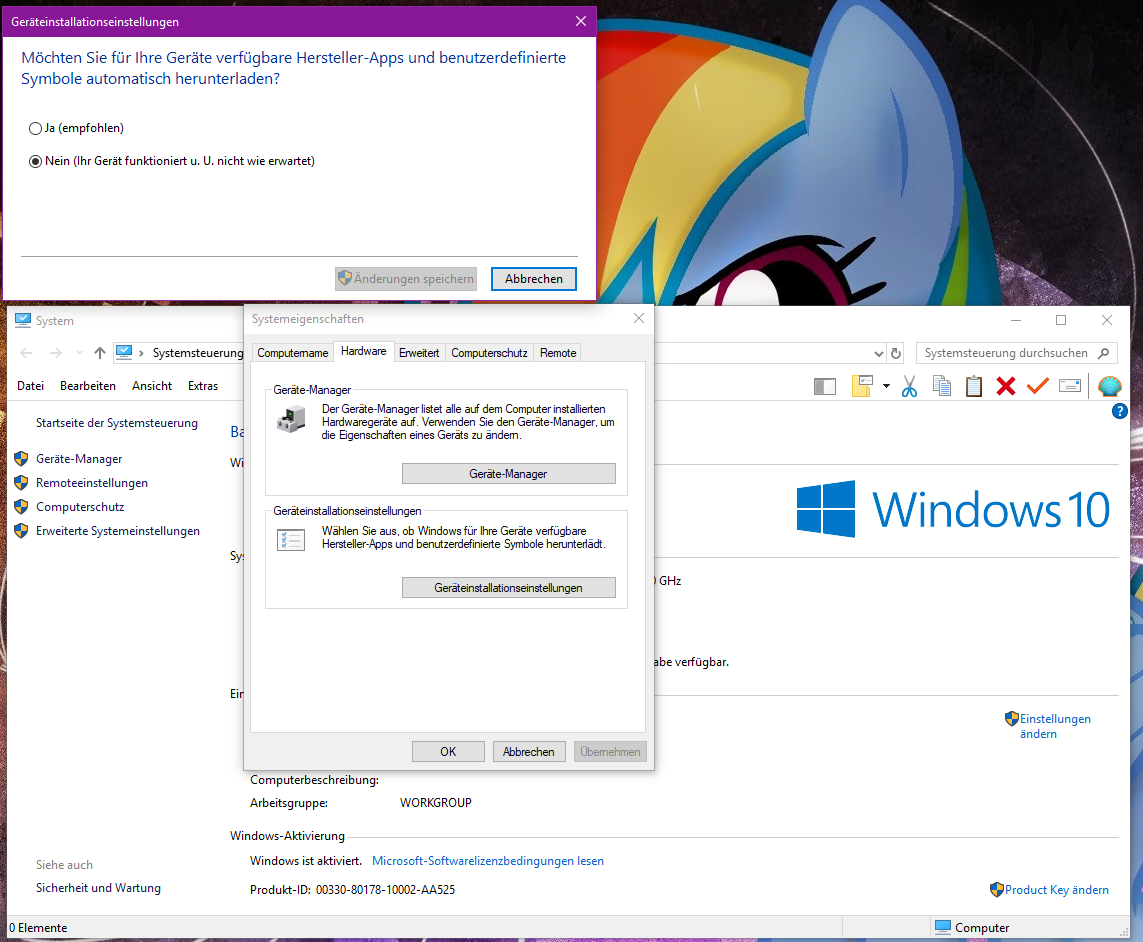The width and height of the screenshot is (1143, 942).
Task: Open the Extras menu
Action: (203, 386)
